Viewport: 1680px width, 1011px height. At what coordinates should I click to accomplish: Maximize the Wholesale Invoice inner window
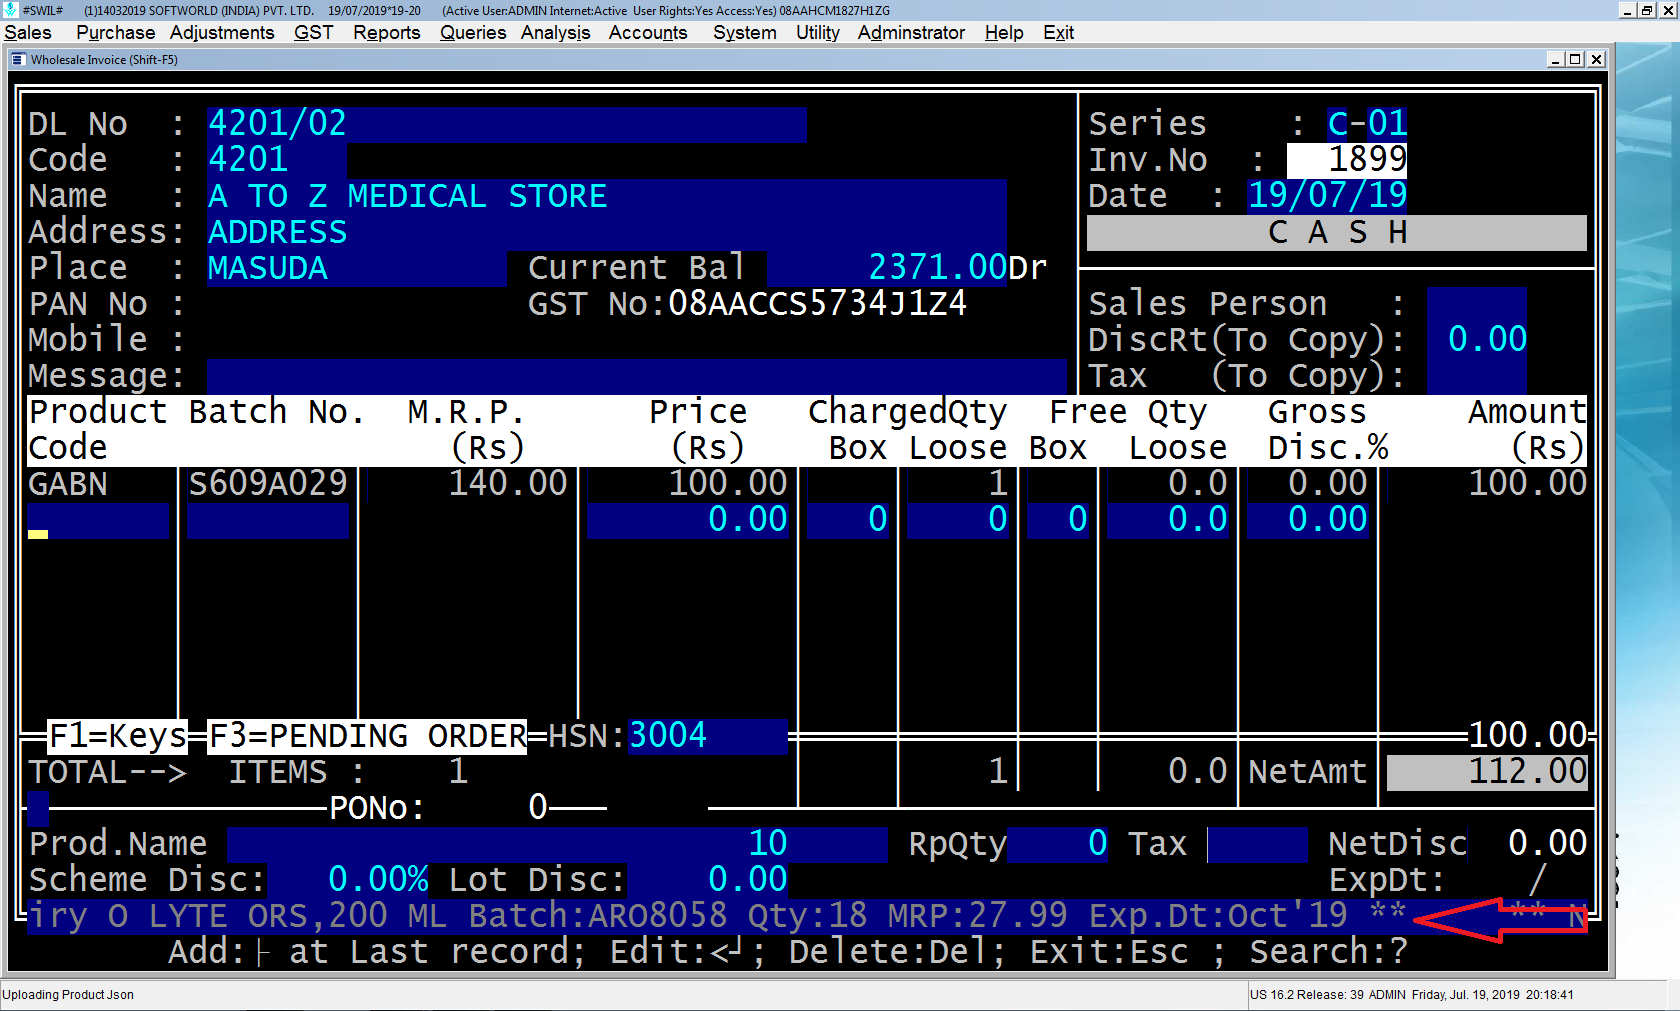[x=1575, y=60]
